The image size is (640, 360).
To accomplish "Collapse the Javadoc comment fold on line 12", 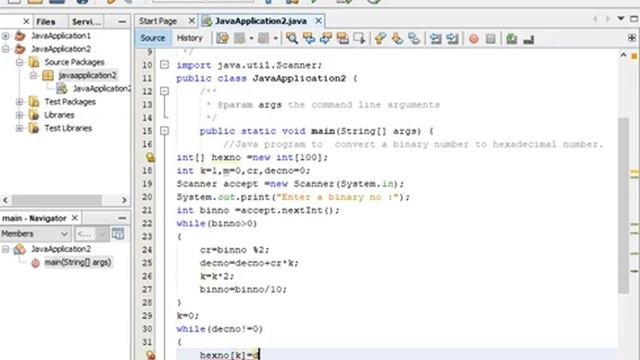I will point(164,91).
